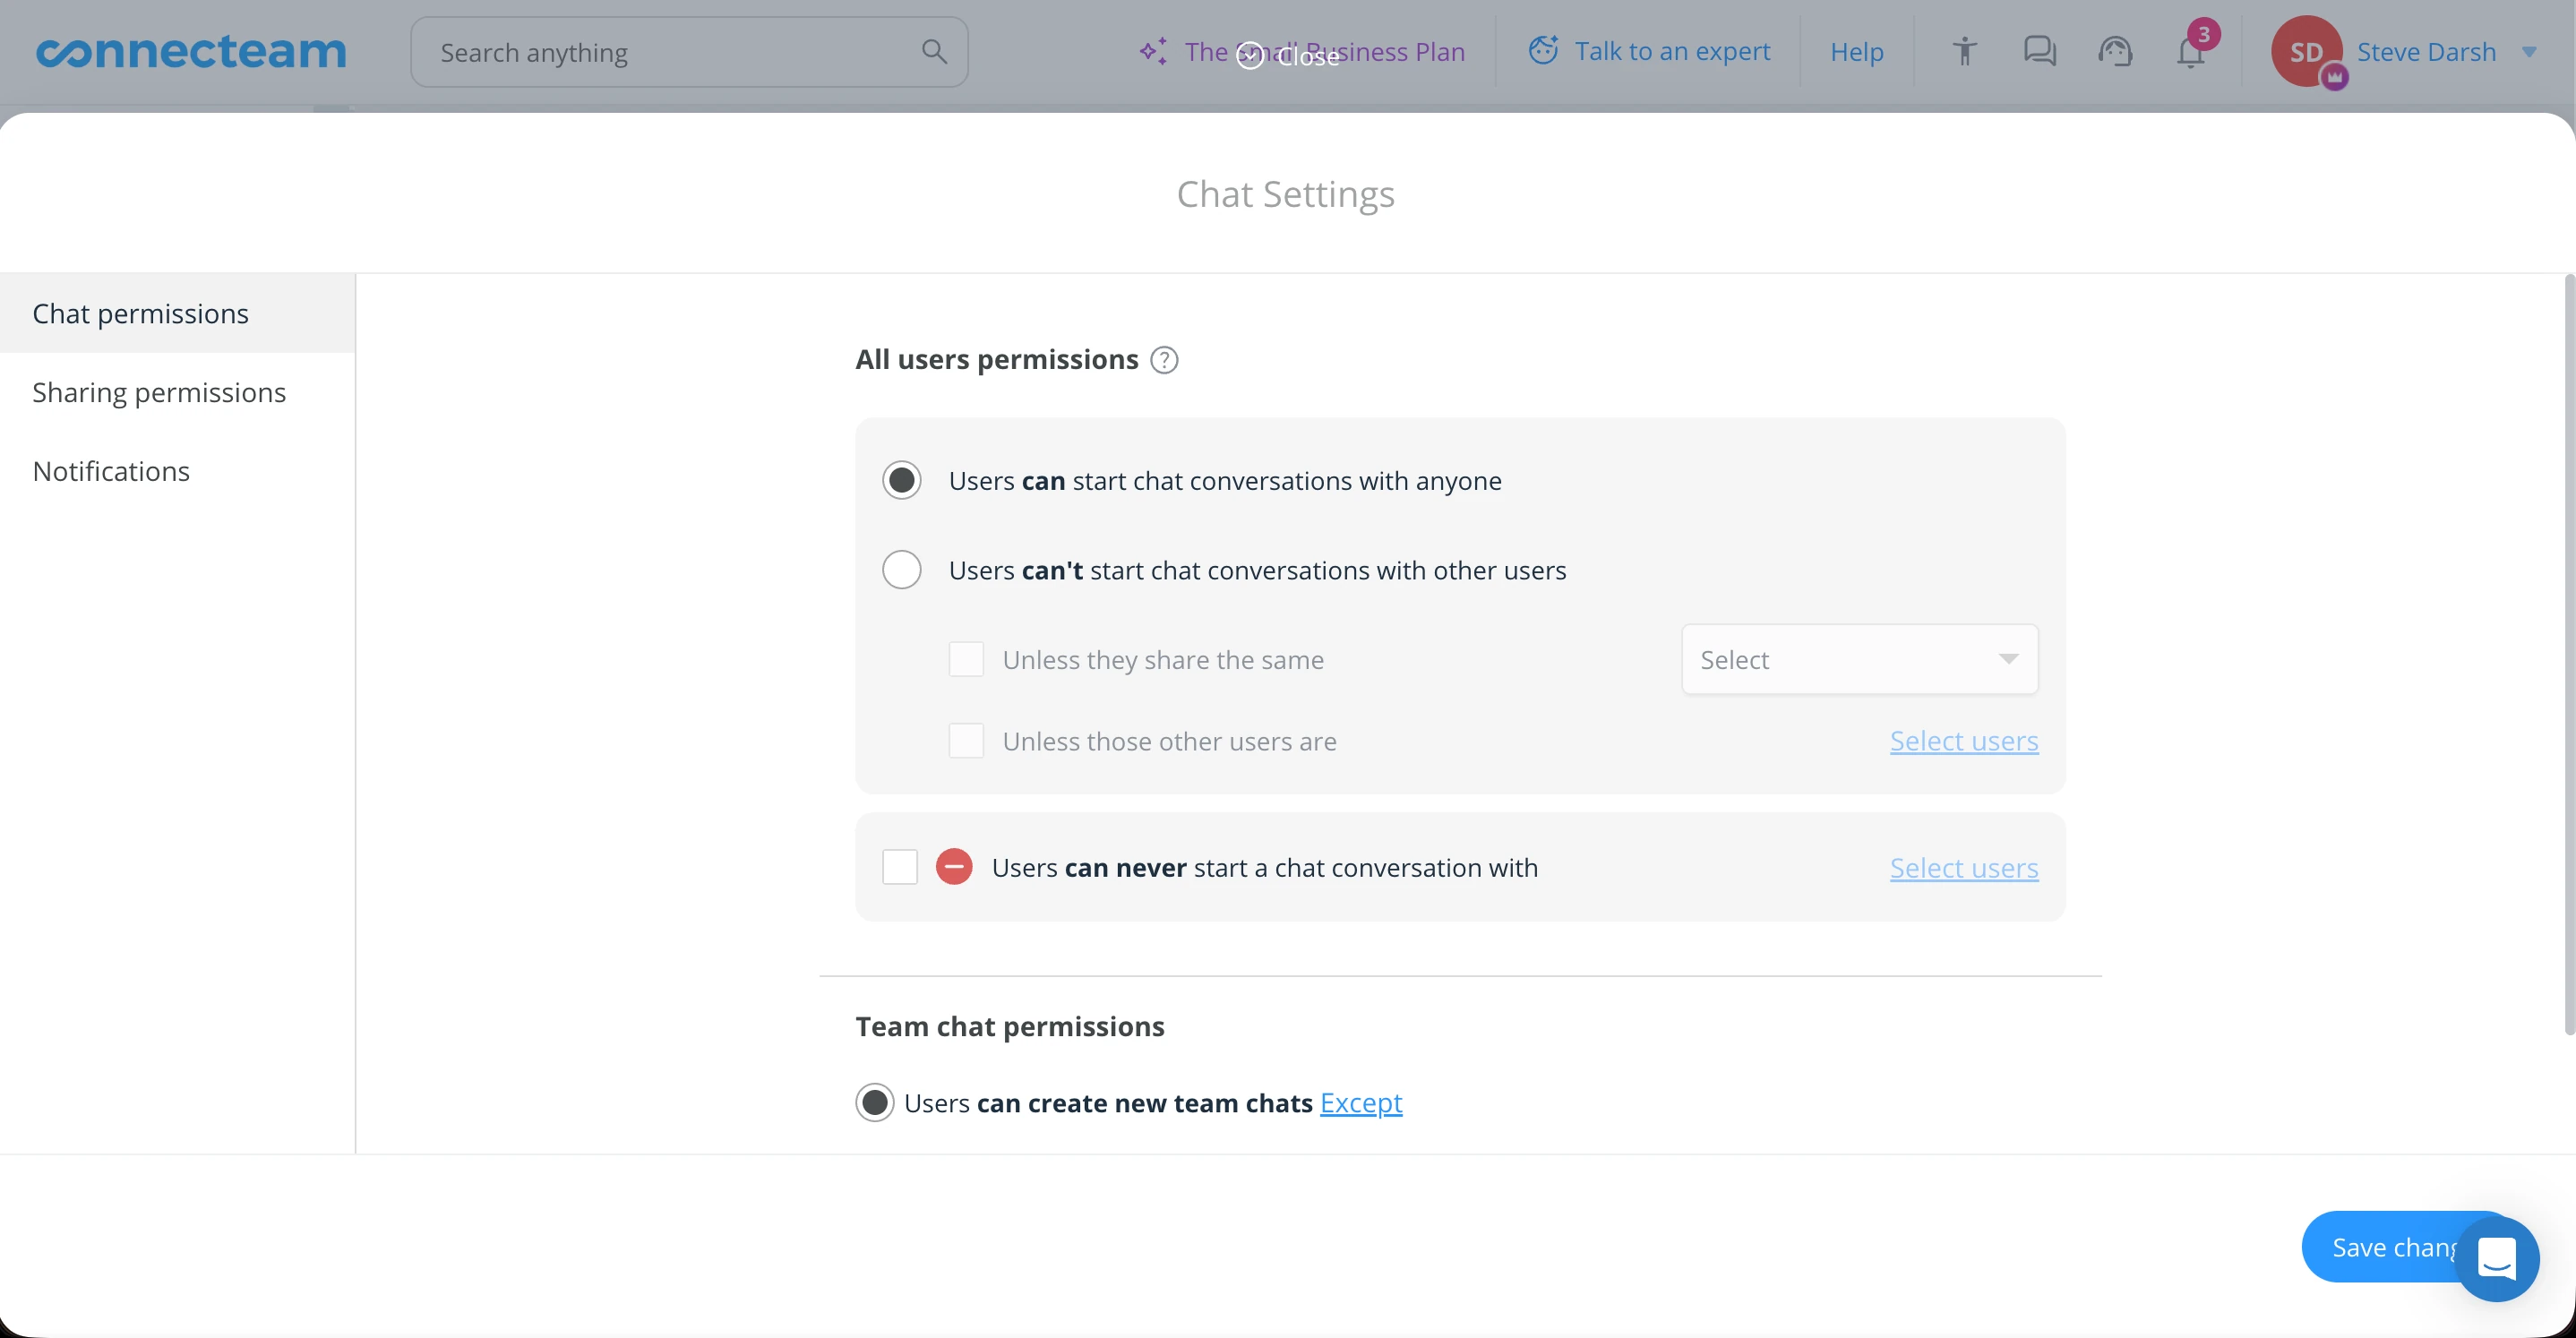This screenshot has width=2576, height=1338.
Task: Click the settings panel vertical scrollbar
Action: click(2568, 655)
